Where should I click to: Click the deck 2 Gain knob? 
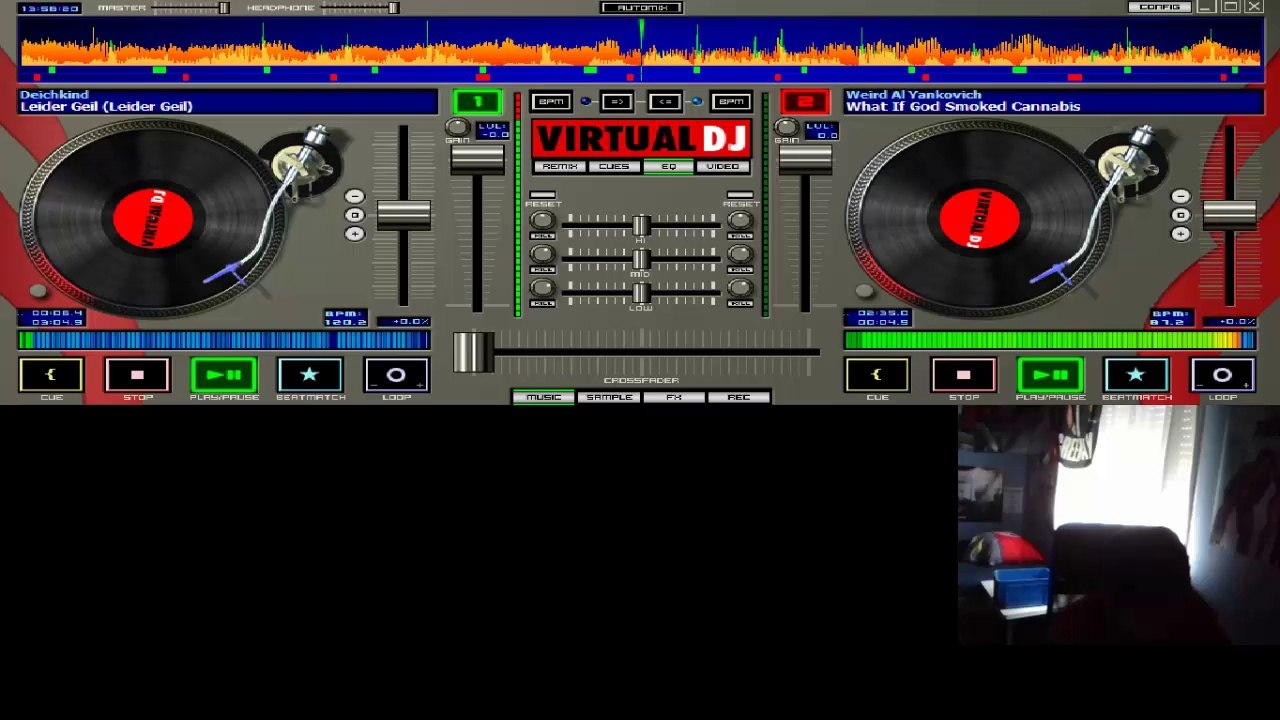787,127
